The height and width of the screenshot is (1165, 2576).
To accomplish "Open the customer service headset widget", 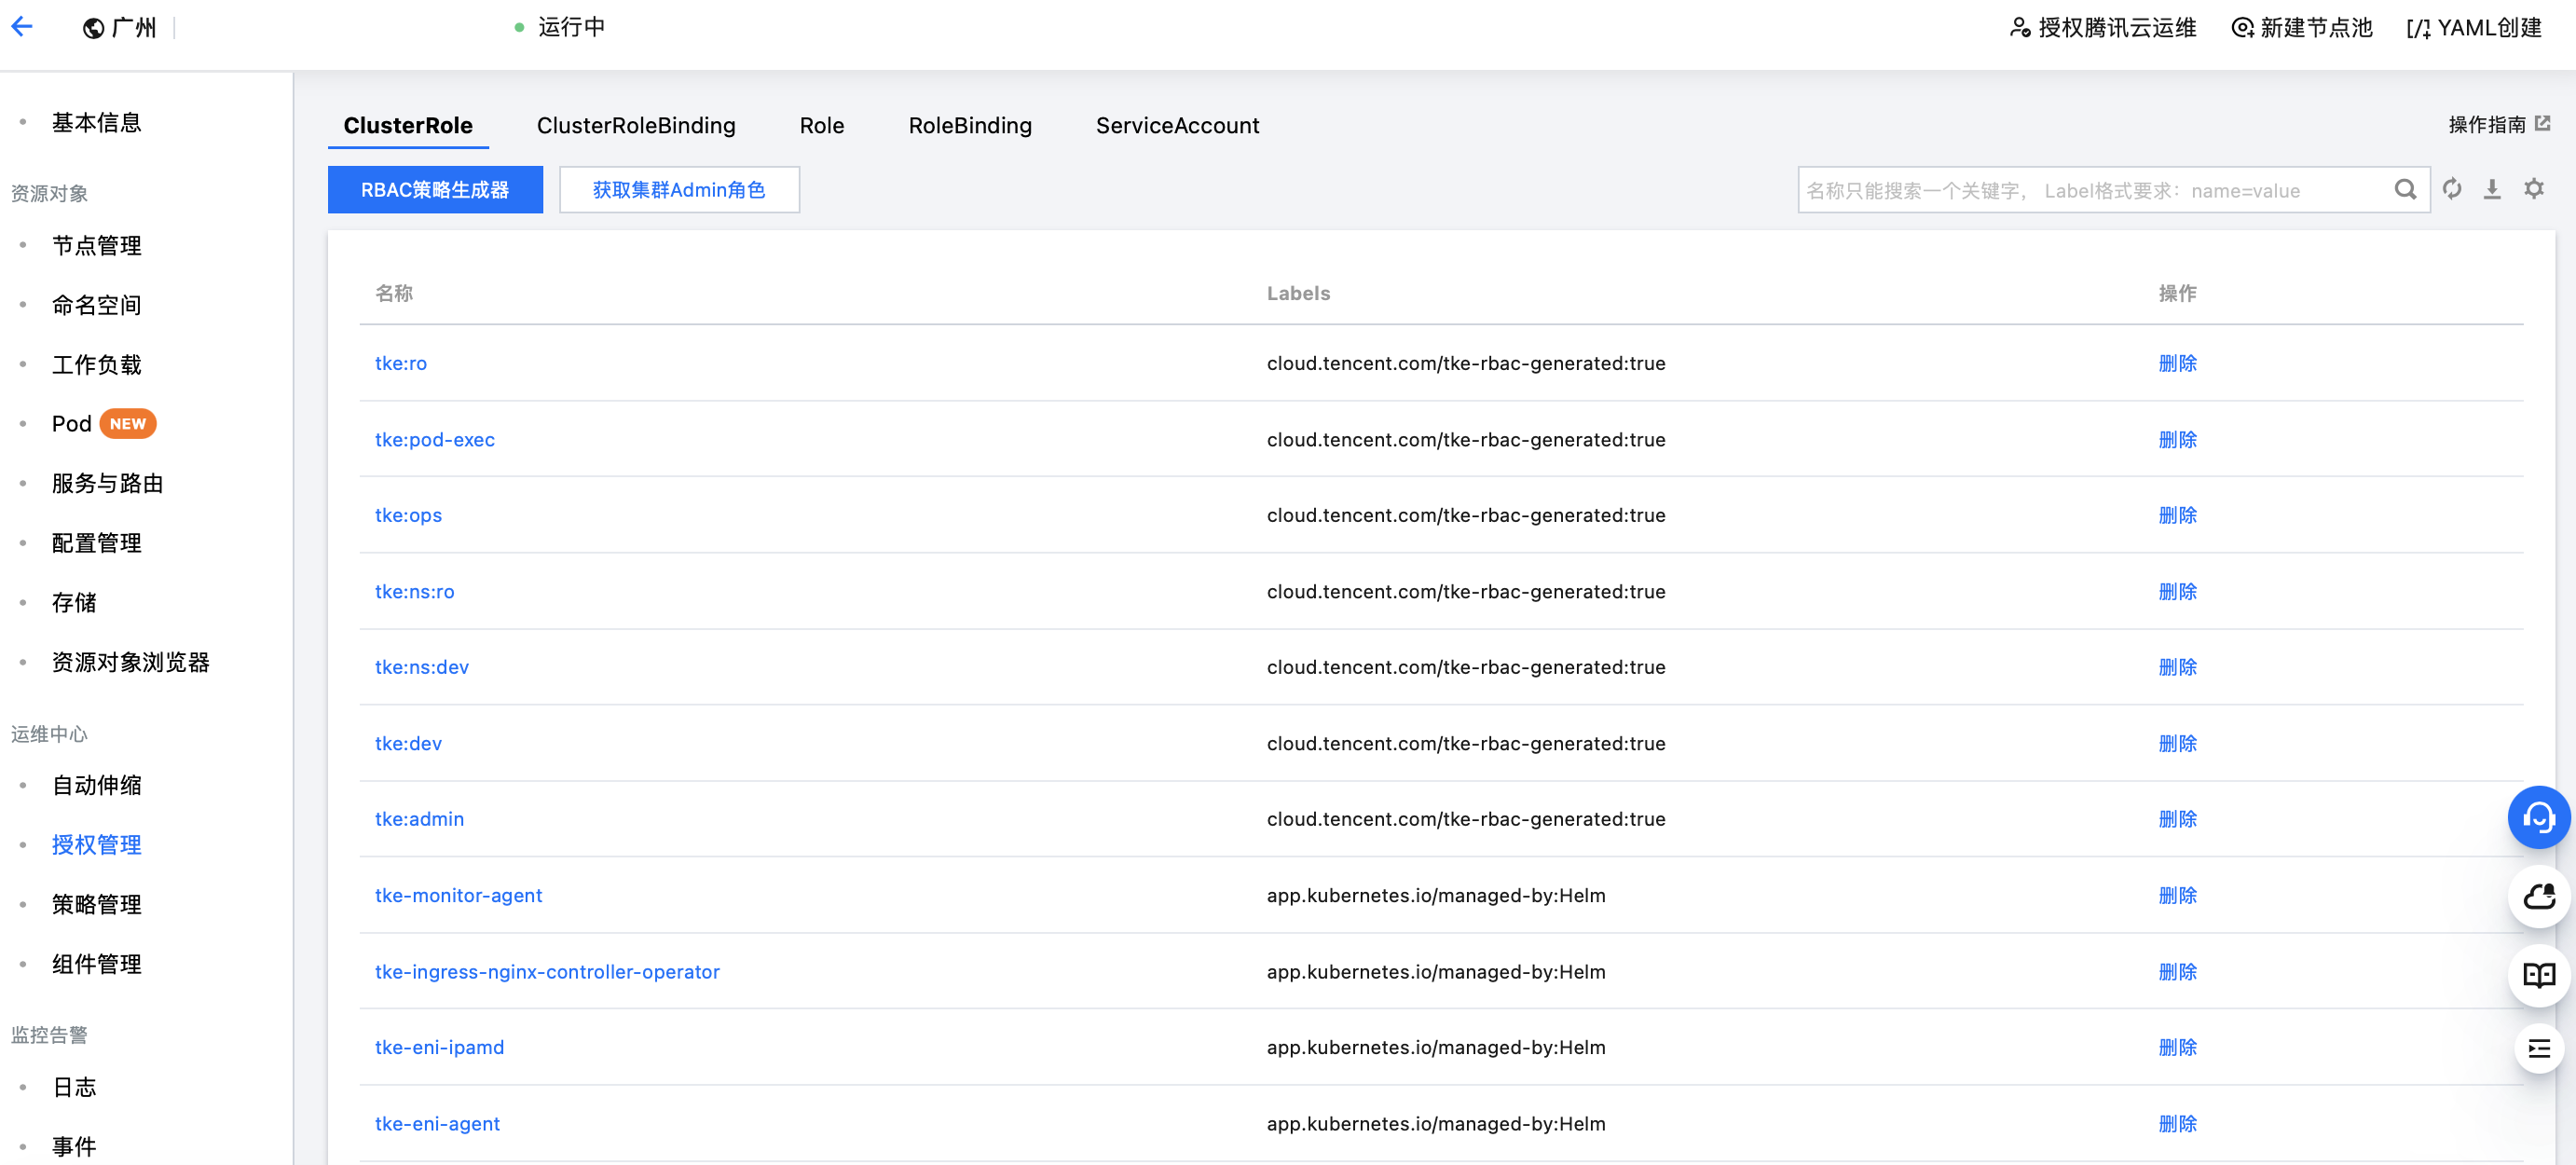I will pos(2538,817).
